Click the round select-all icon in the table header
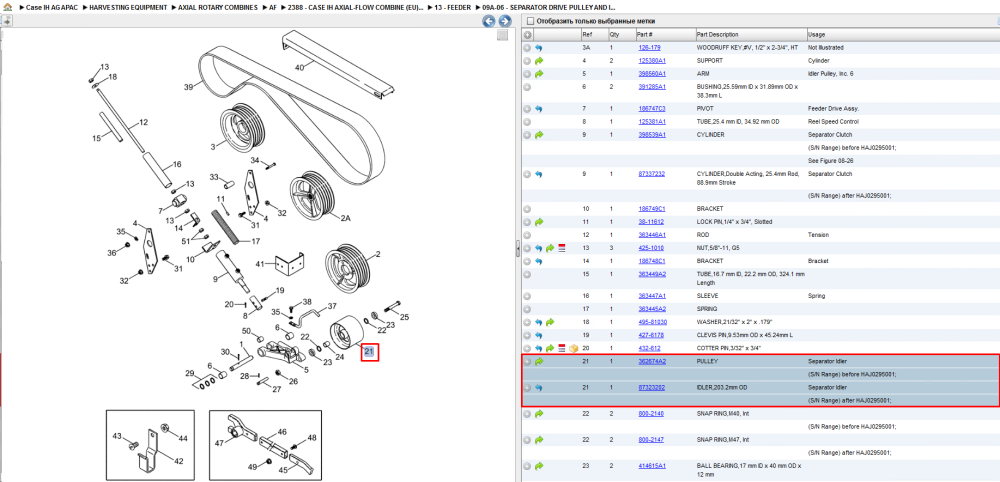Screen dimensions: 1000x482 click(x=527, y=34)
